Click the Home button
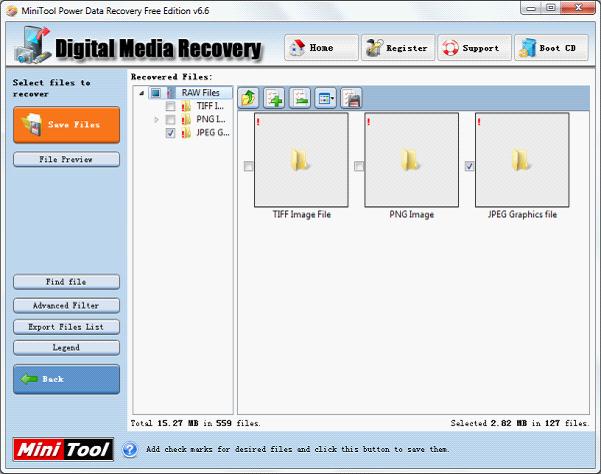601x474 pixels. point(321,48)
